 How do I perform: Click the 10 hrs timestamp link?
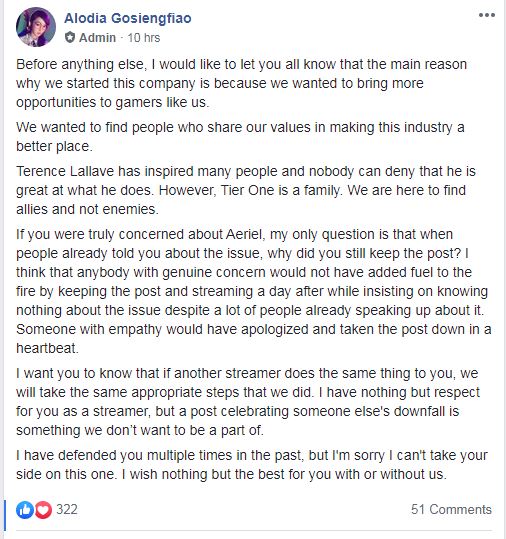click(x=144, y=37)
